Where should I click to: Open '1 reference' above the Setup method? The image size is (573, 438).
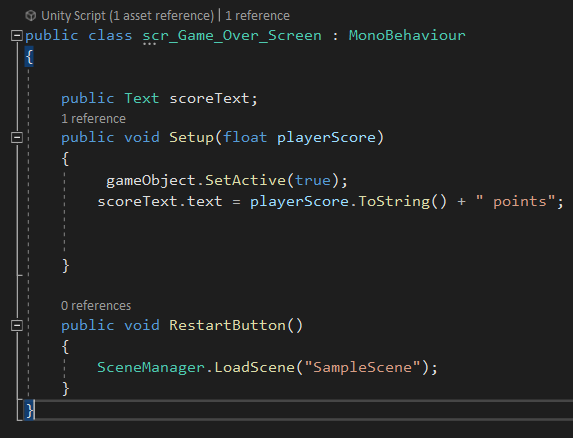[94, 119]
